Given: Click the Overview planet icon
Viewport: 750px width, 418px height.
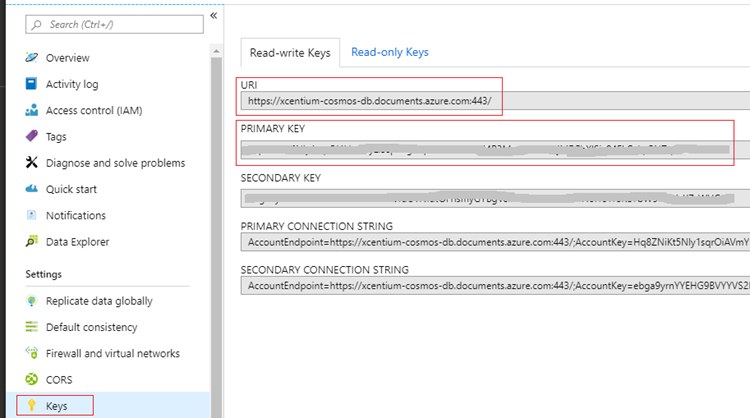Looking at the screenshot, I should click(x=32, y=57).
